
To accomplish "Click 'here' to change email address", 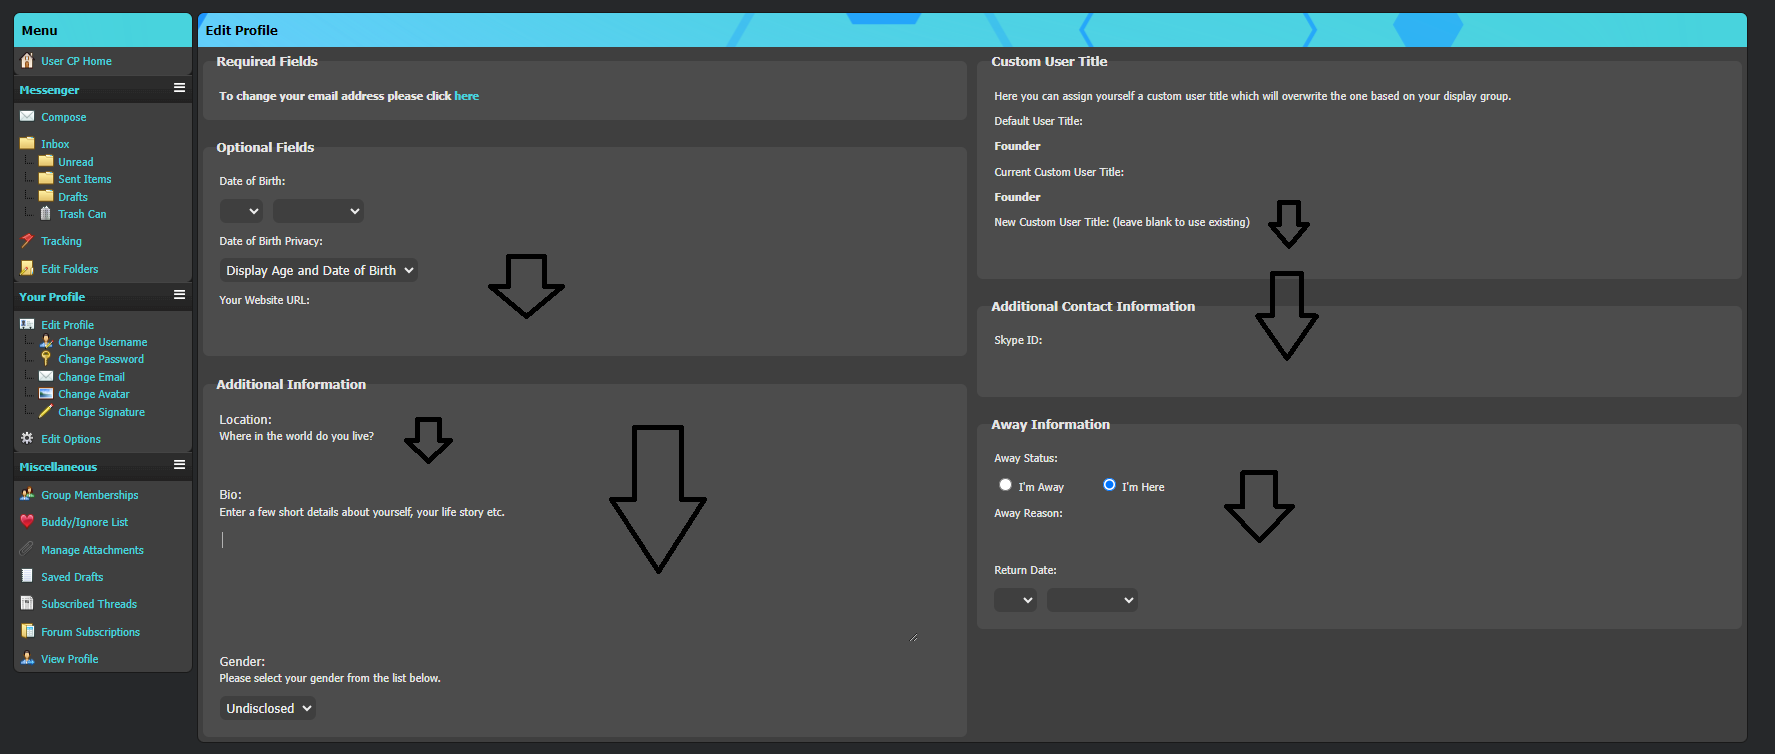I will [467, 96].
